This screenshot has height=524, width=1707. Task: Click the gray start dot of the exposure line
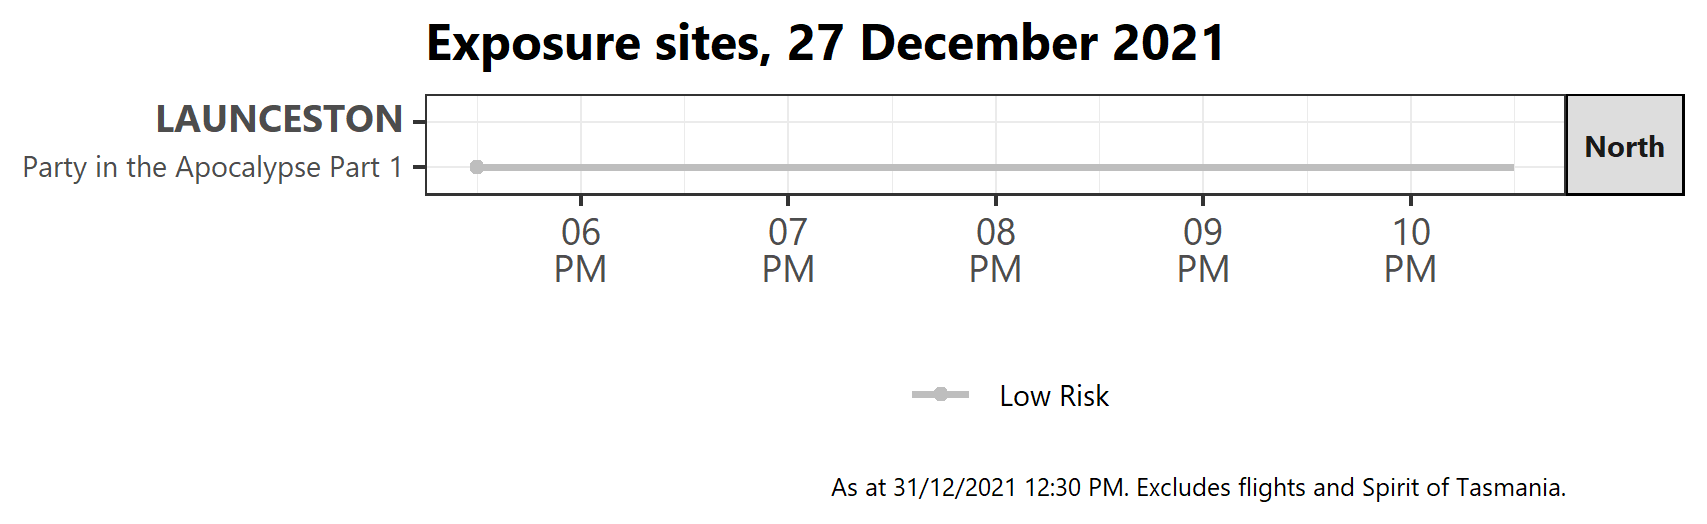coord(477,167)
